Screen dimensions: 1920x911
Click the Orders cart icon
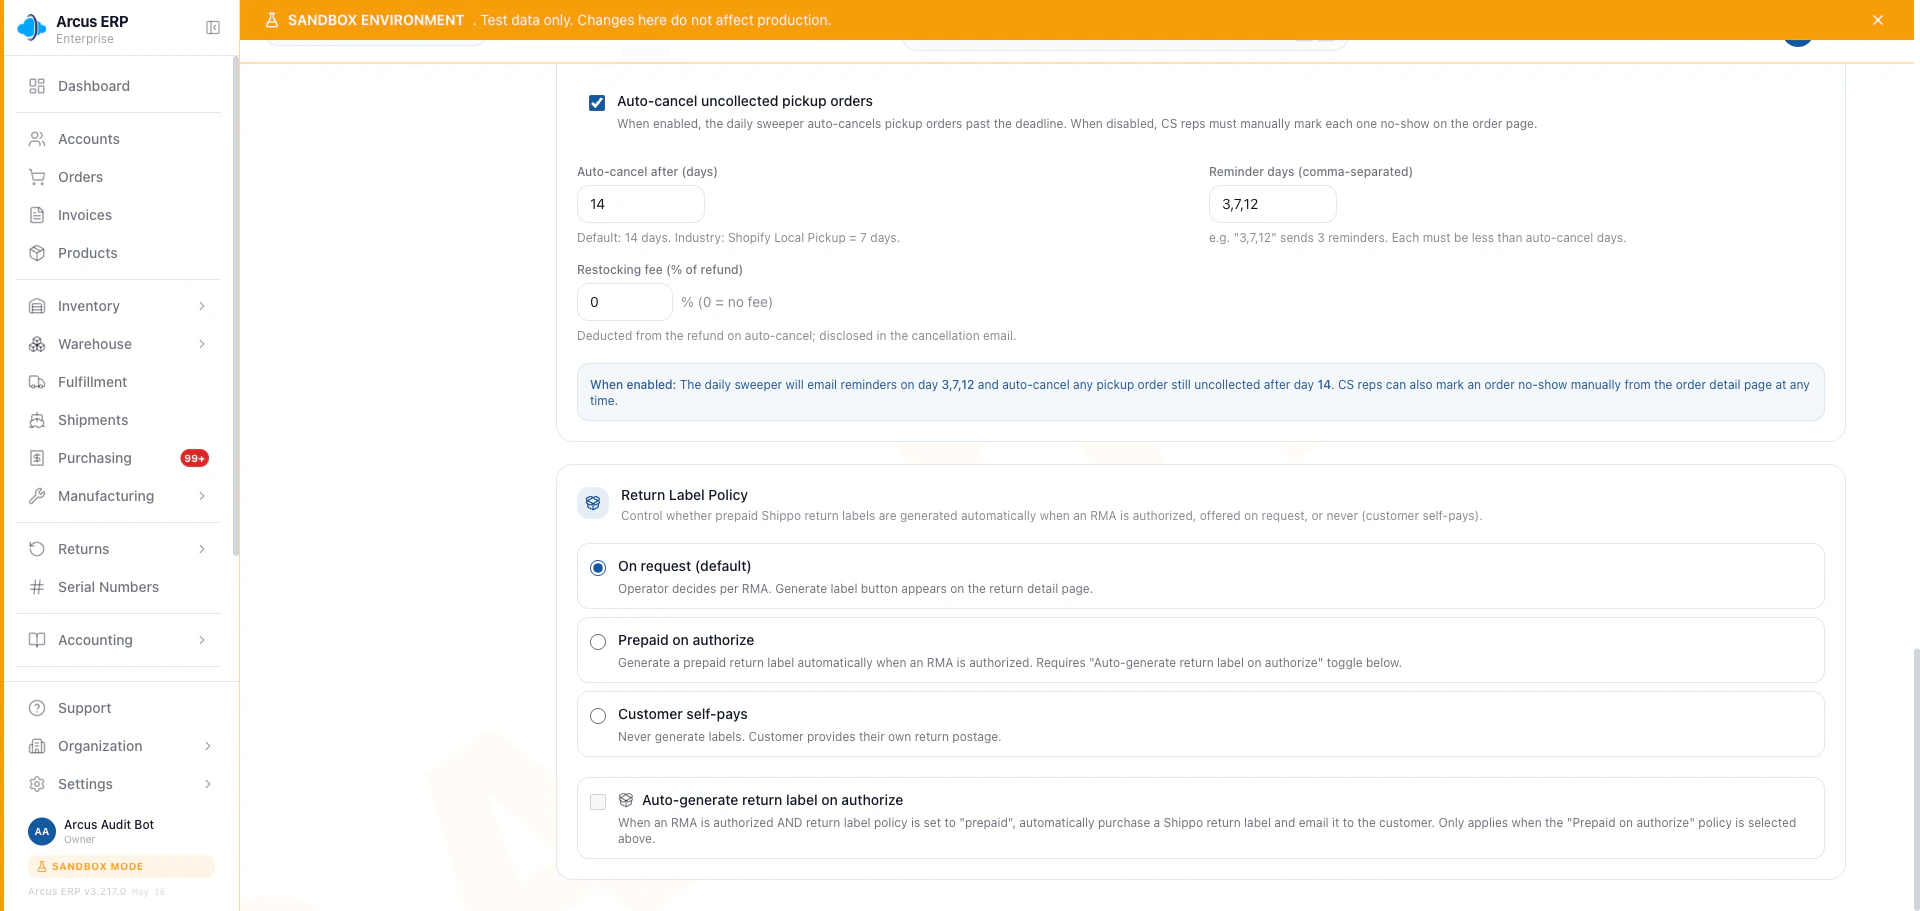point(37,177)
